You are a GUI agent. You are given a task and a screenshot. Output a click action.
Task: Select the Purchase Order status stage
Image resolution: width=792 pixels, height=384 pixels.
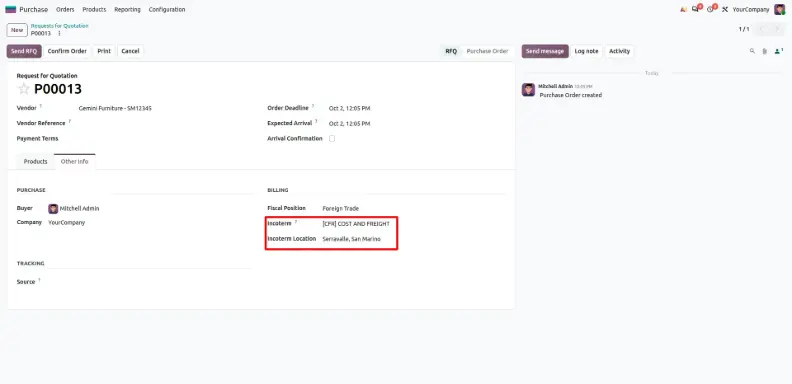pyautogui.click(x=487, y=51)
